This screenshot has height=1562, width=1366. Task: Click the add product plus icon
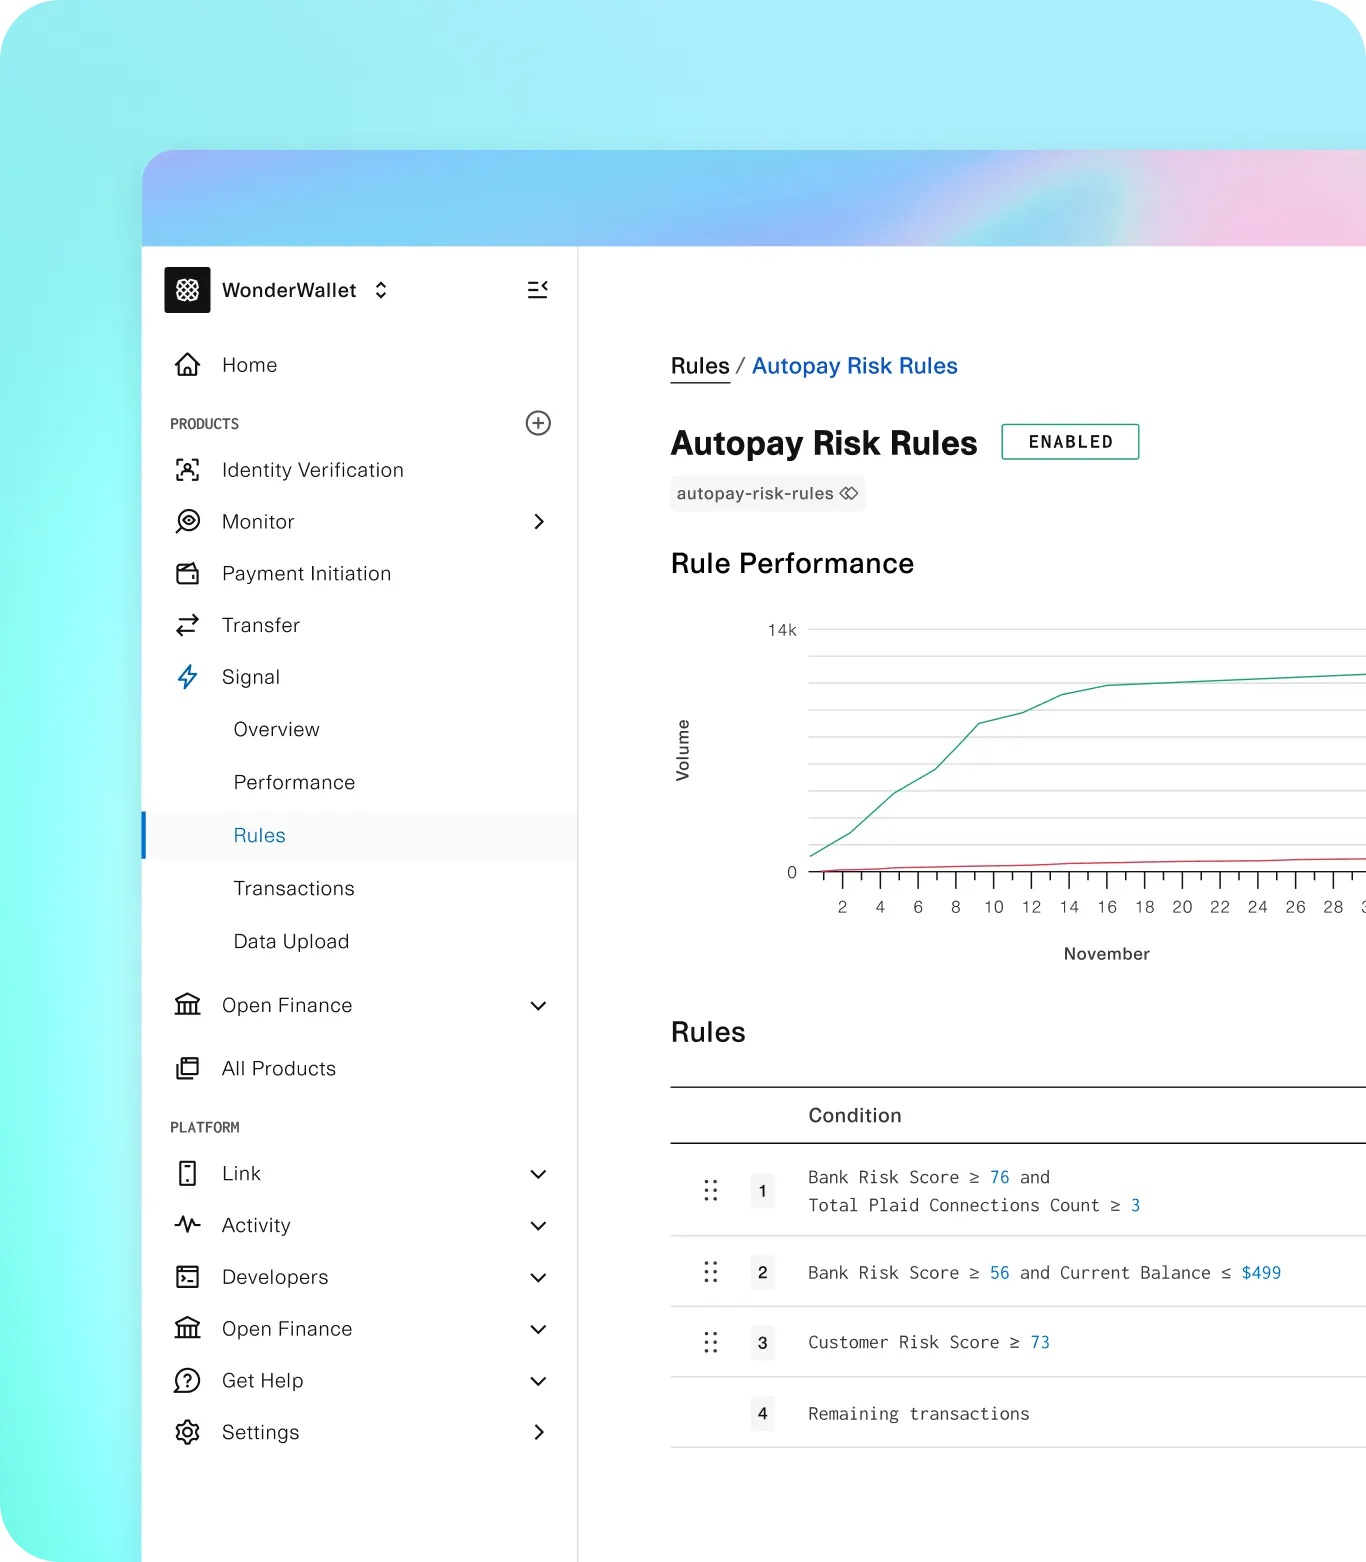click(538, 423)
